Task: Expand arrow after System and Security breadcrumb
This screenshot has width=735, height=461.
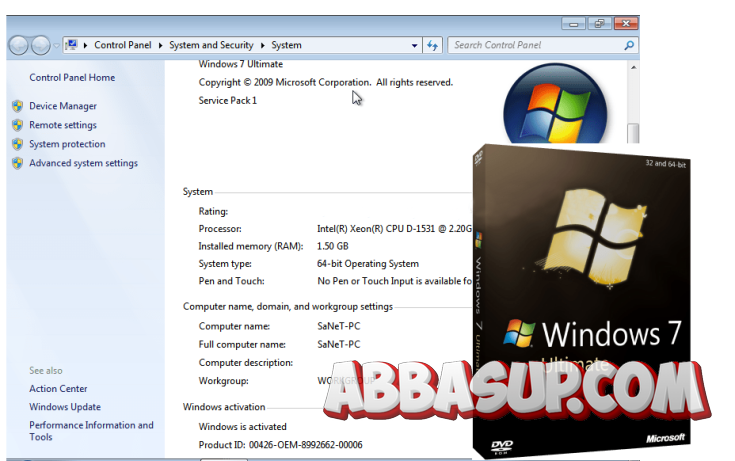Action: click(262, 45)
